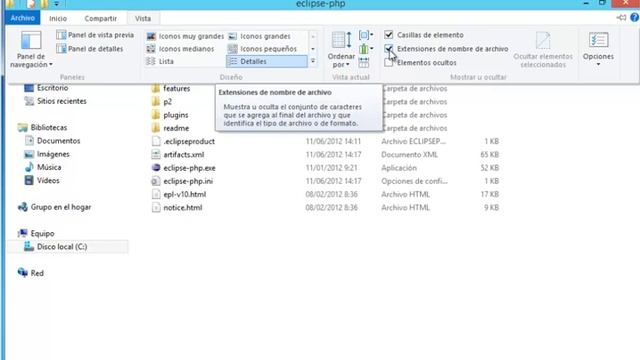Toggle Panel de vista previa
Viewport: 640px width, 360px height.
95,35
